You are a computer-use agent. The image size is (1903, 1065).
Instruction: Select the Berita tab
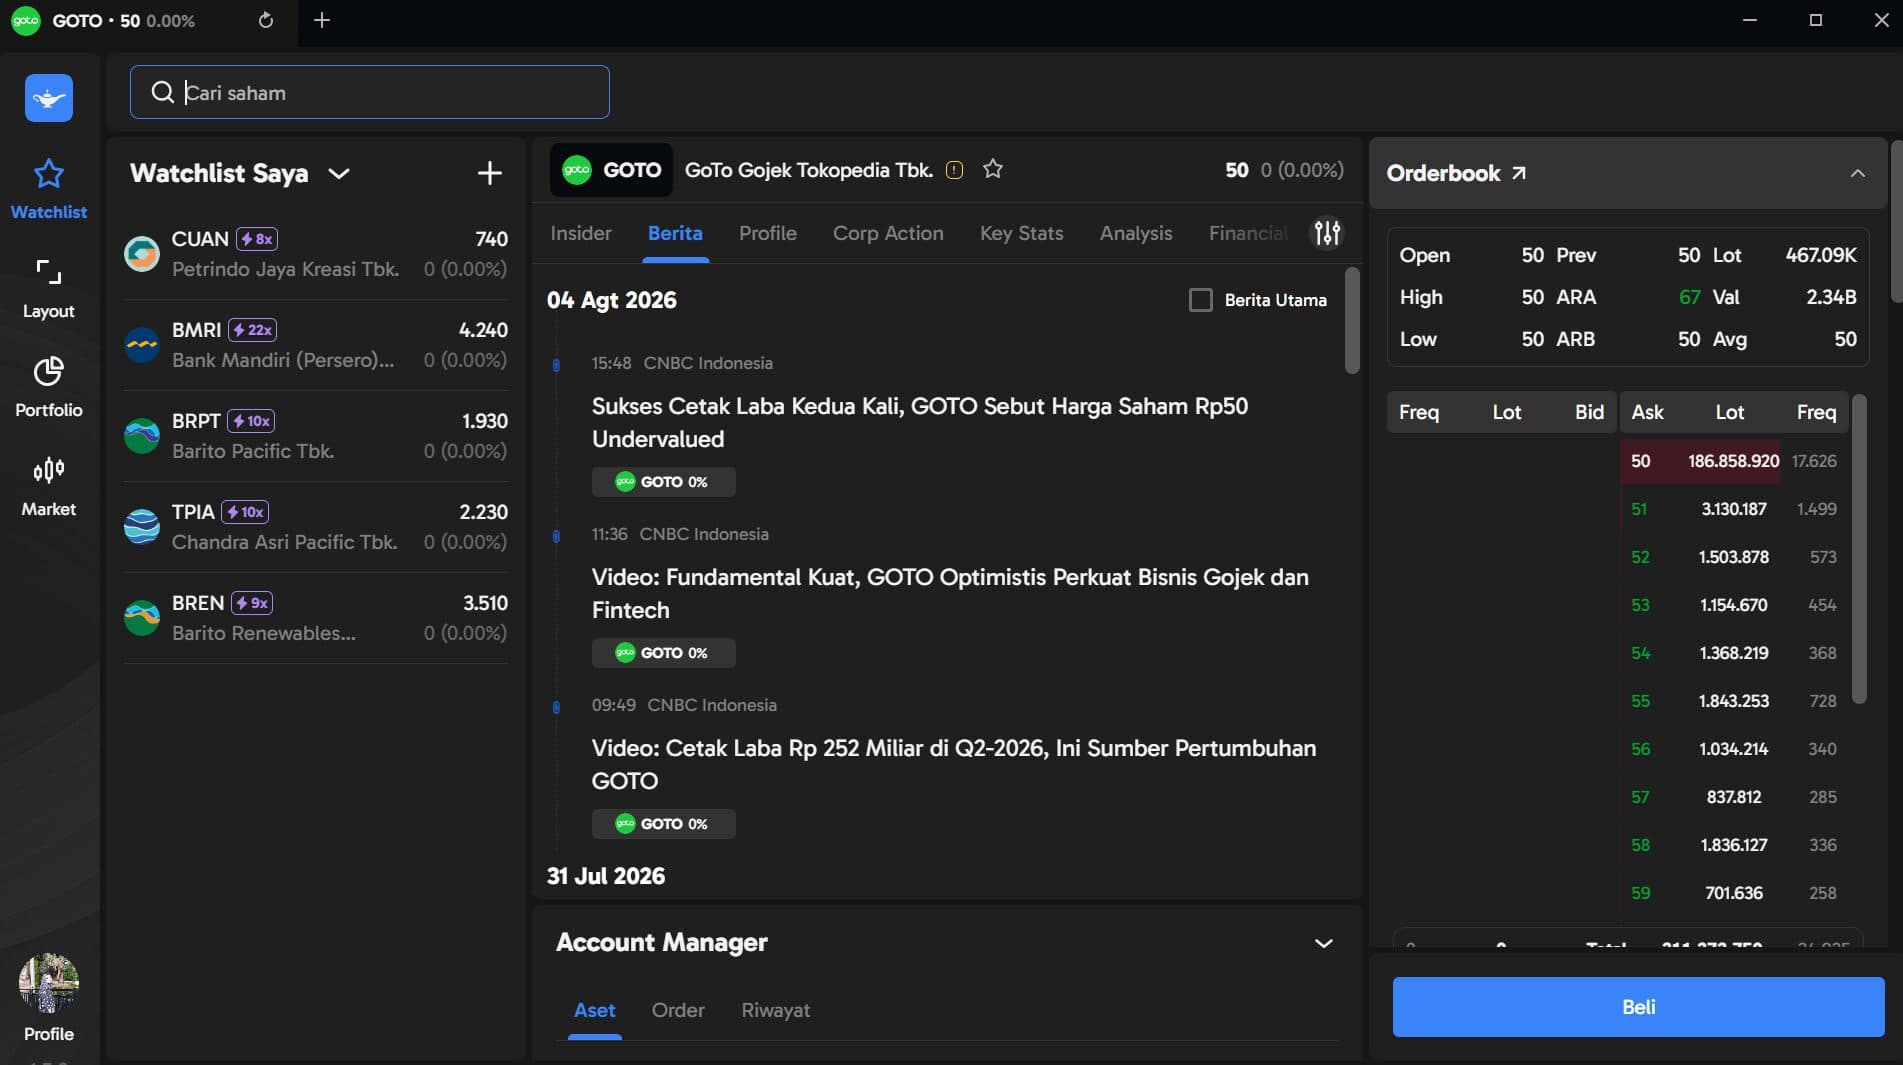tap(675, 233)
